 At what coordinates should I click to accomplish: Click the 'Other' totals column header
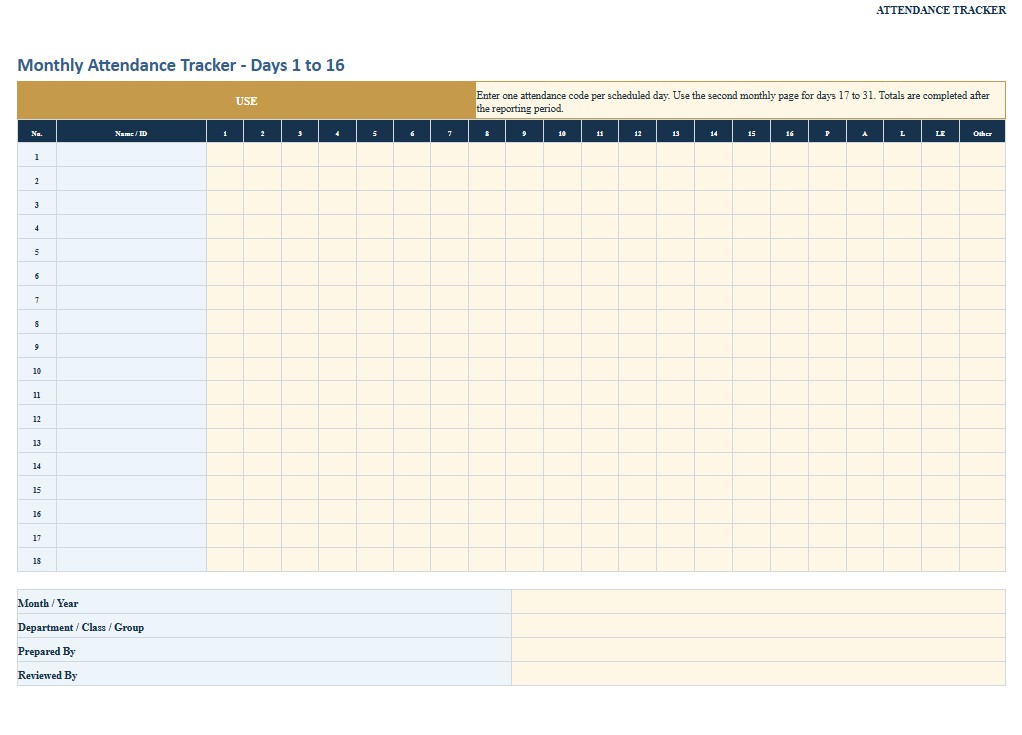point(982,132)
